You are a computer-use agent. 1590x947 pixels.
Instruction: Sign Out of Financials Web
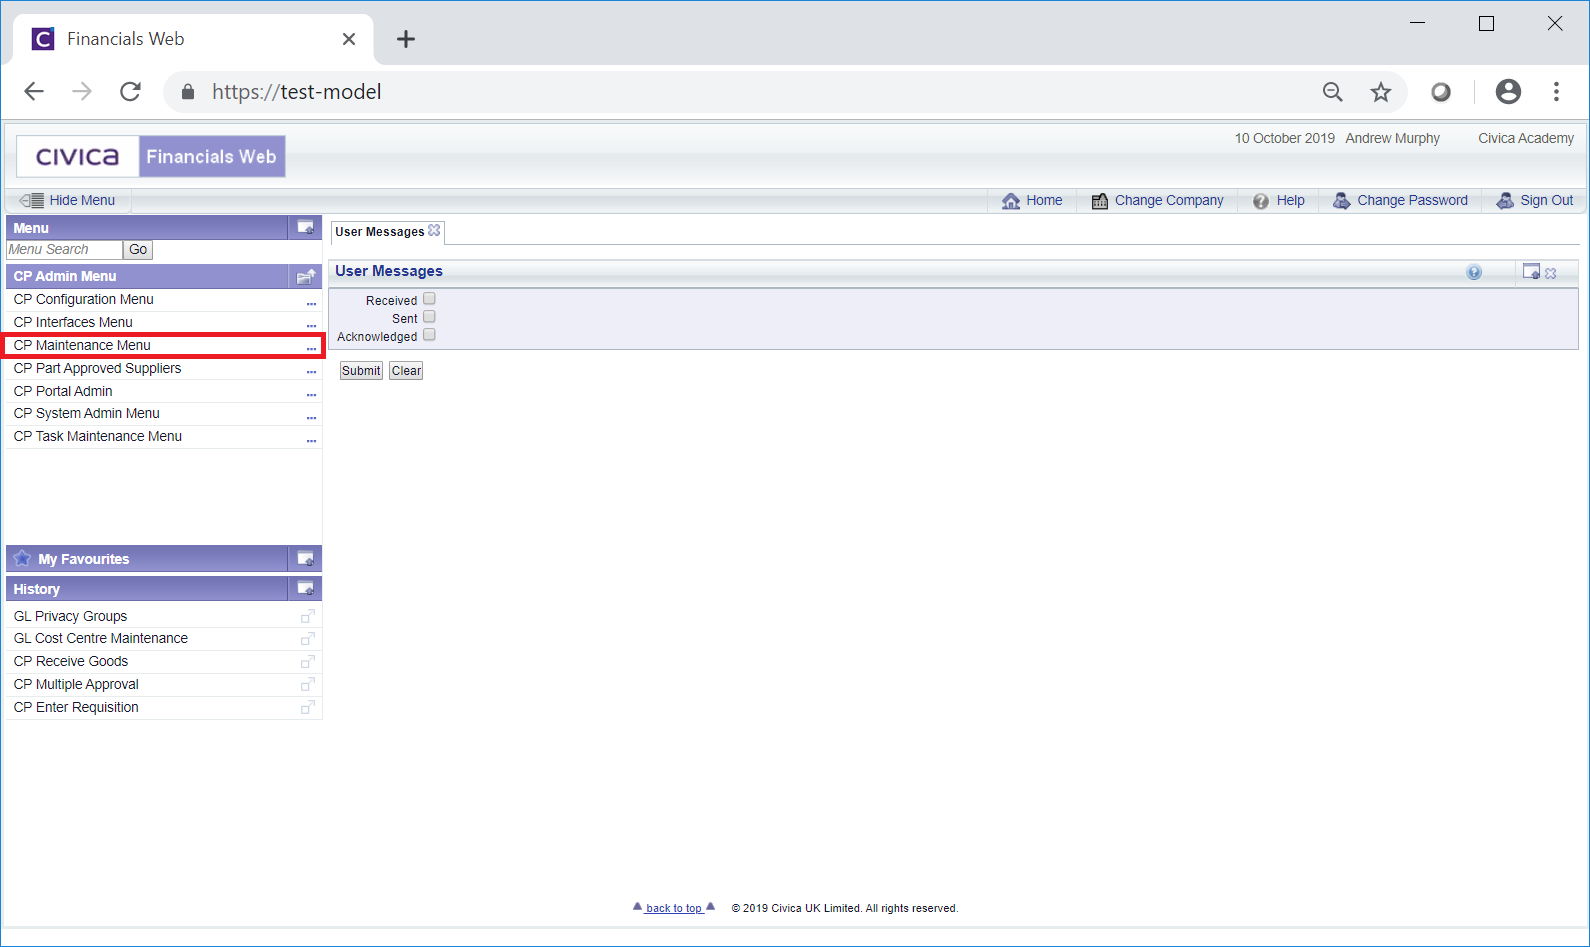(x=1535, y=200)
